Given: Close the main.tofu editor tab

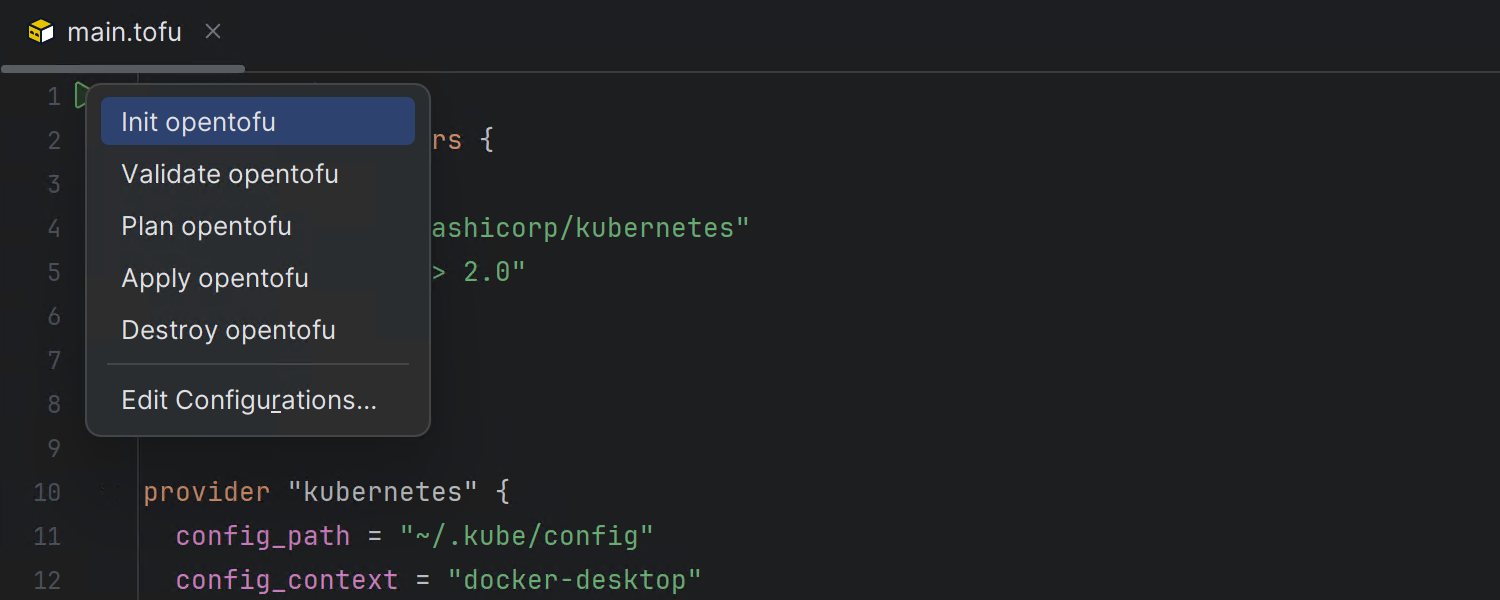Looking at the screenshot, I should click(213, 32).
